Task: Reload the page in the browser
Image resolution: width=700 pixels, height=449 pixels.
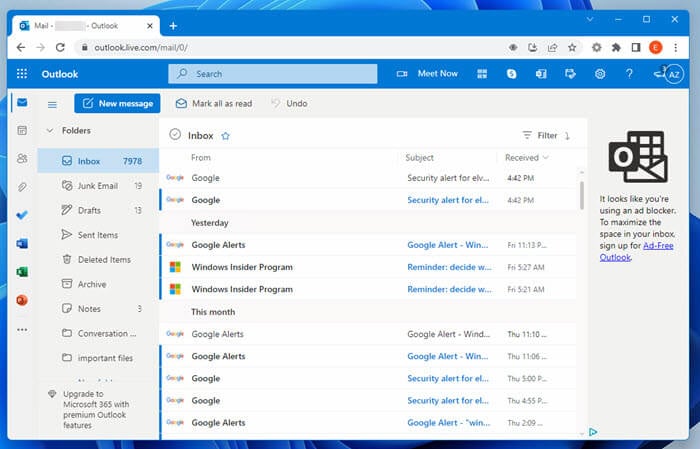Action: pyautogui.click(x=60, y=47)
